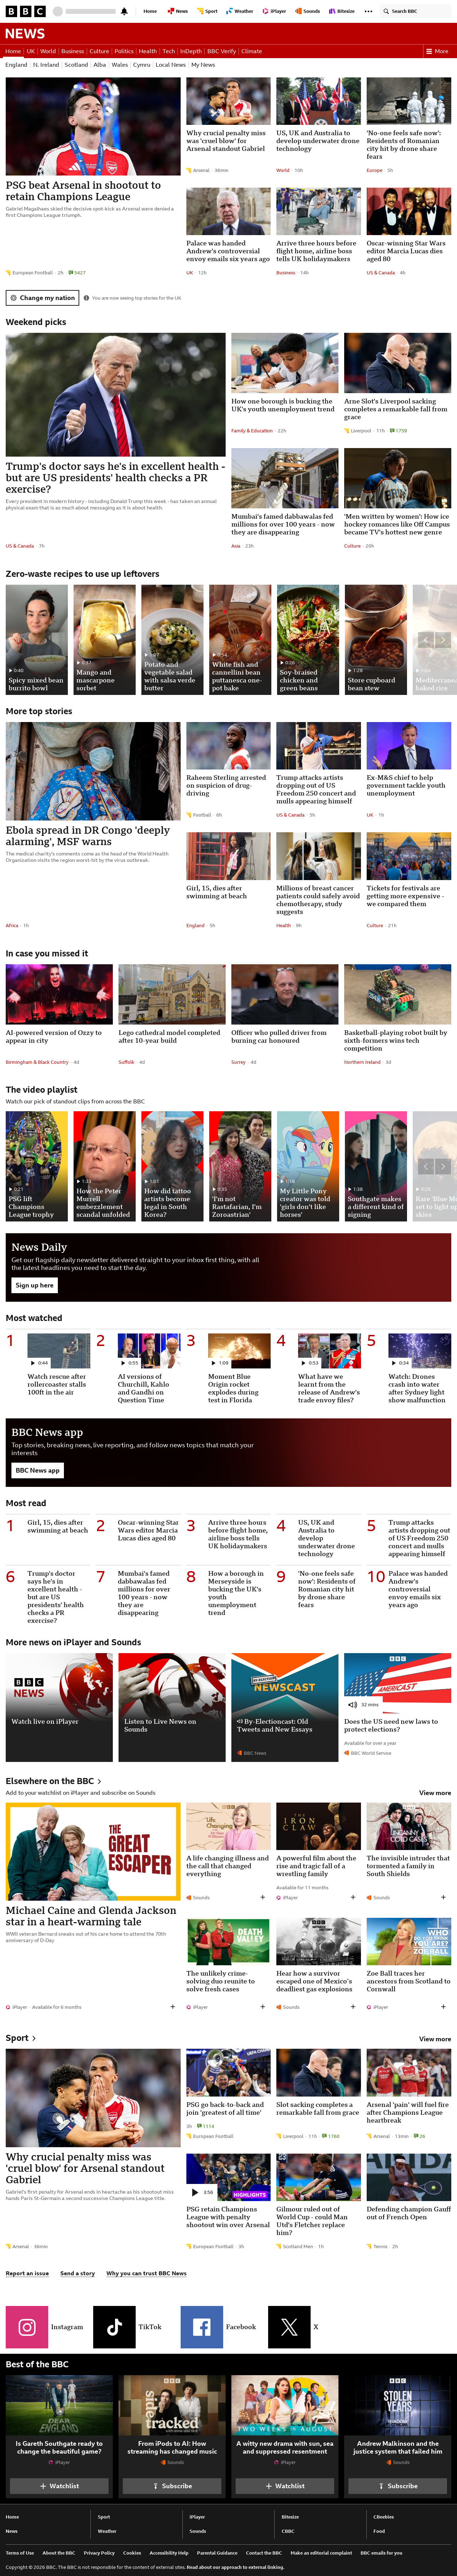Add the invisible intruder podcast with plus icon
The height and width of the screenshot is (2576, 457).
443,1897
